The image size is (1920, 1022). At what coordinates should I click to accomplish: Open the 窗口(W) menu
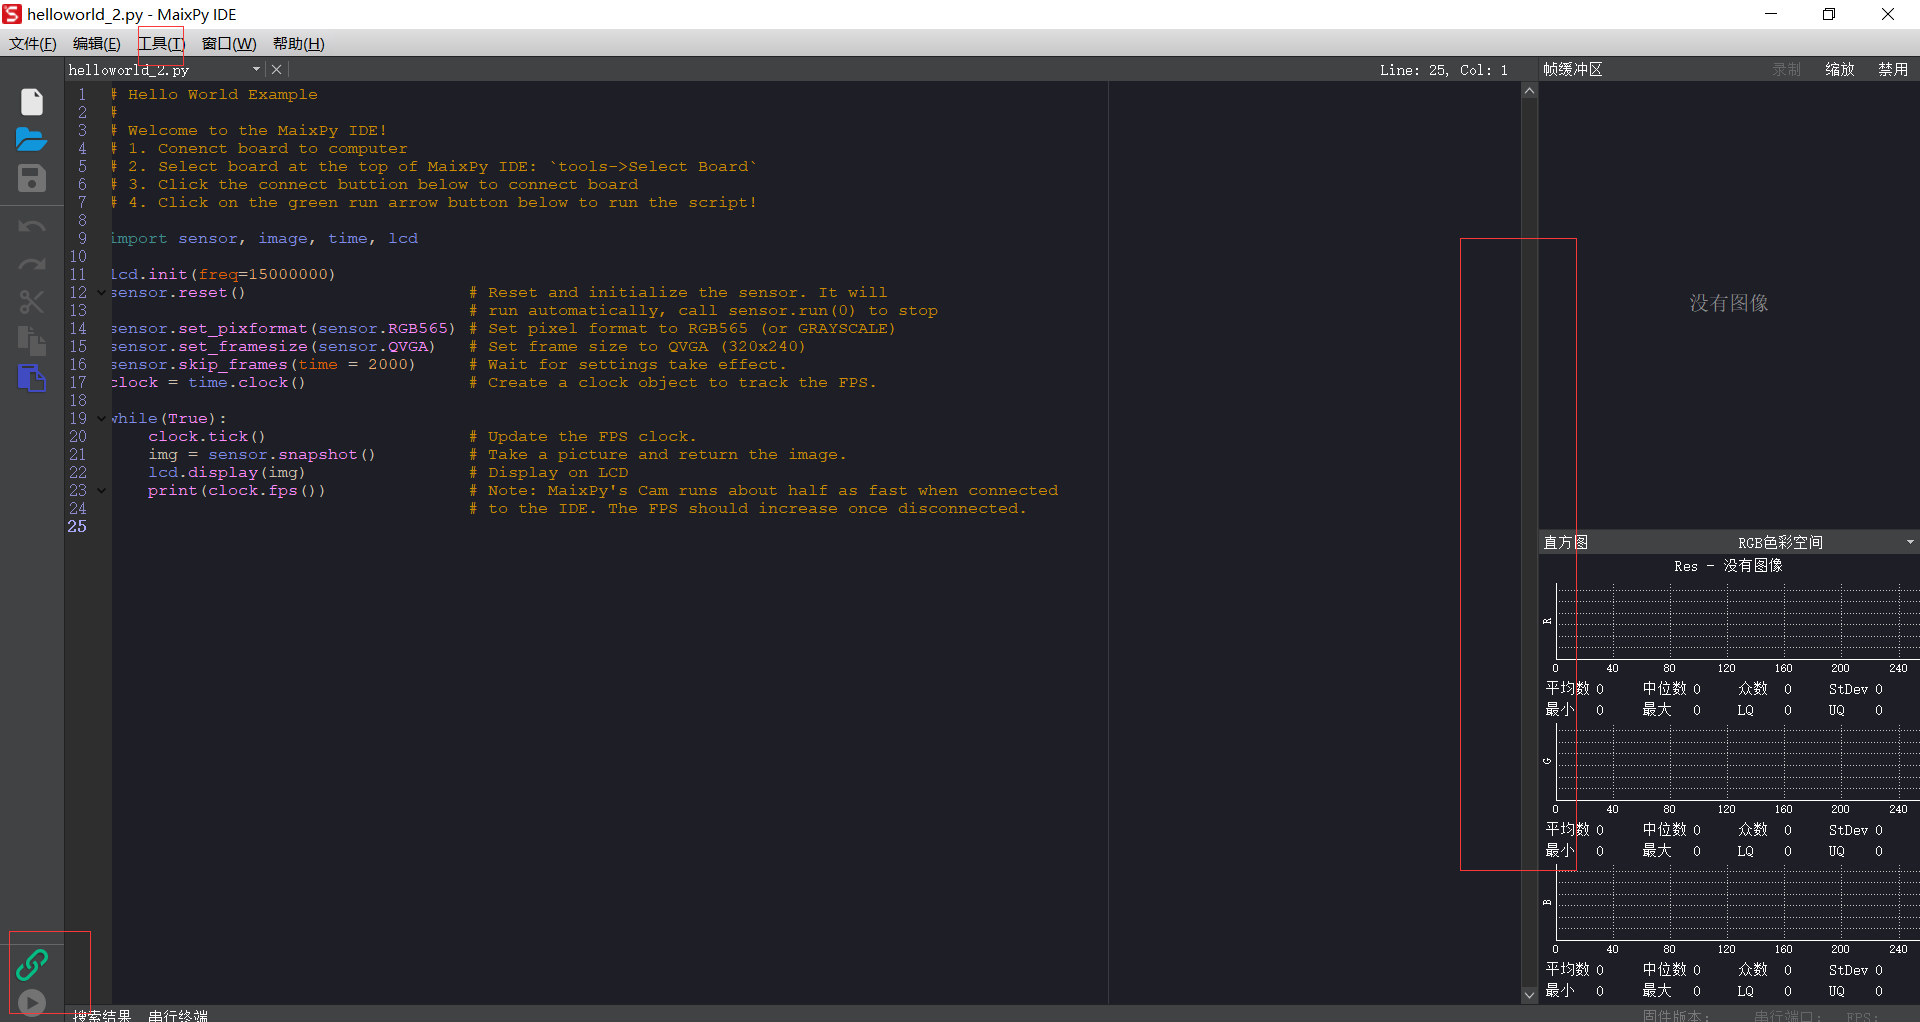pos(229,44)
